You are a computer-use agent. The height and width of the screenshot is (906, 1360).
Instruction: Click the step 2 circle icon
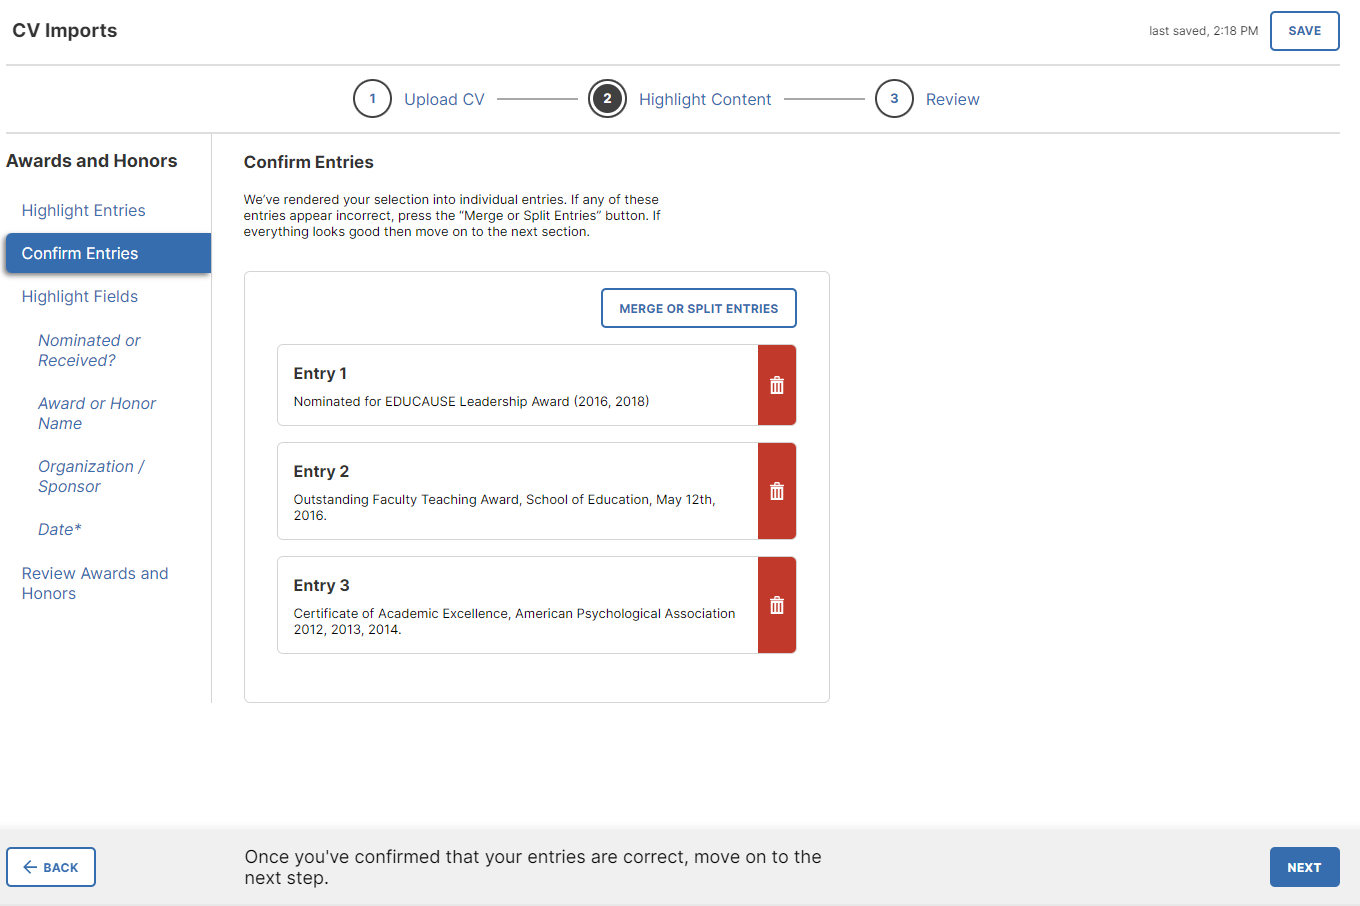[607, 99]
